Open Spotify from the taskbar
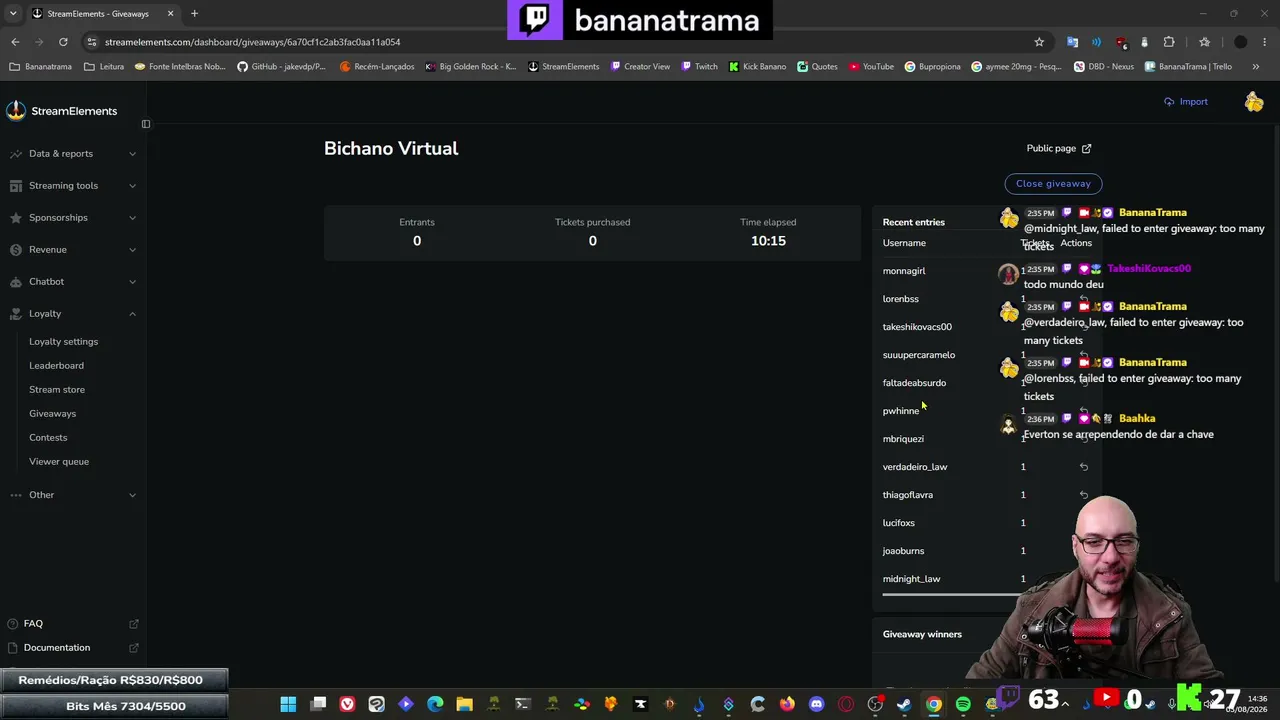The height and width of the screenshot is (720, 1280). coord(963,704)
